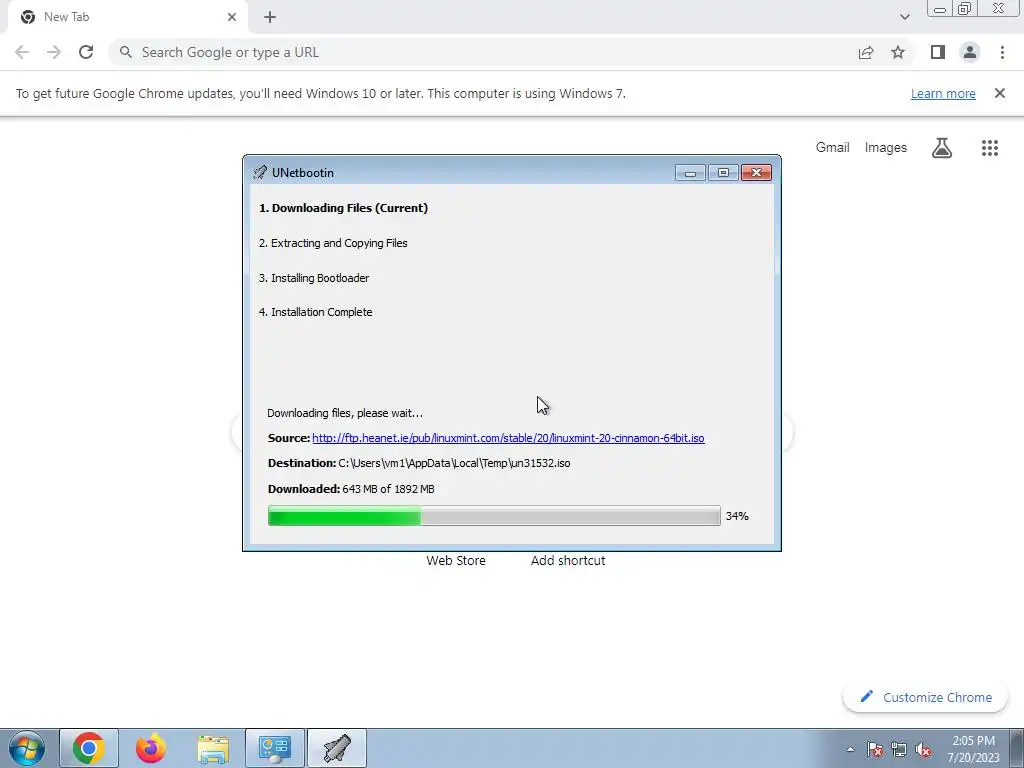Close the New Tab tab
Image resolution: width=1024 pixels, height=768 pixels.
pos(232,17)
